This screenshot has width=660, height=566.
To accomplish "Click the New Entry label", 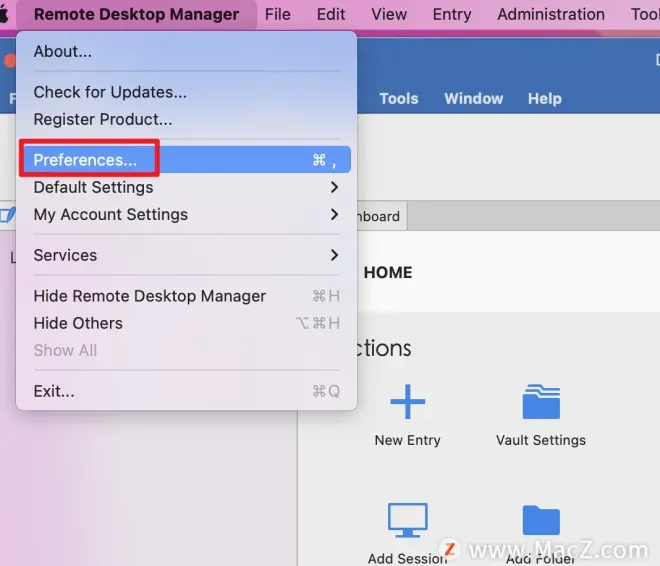I will pos(407,440).
